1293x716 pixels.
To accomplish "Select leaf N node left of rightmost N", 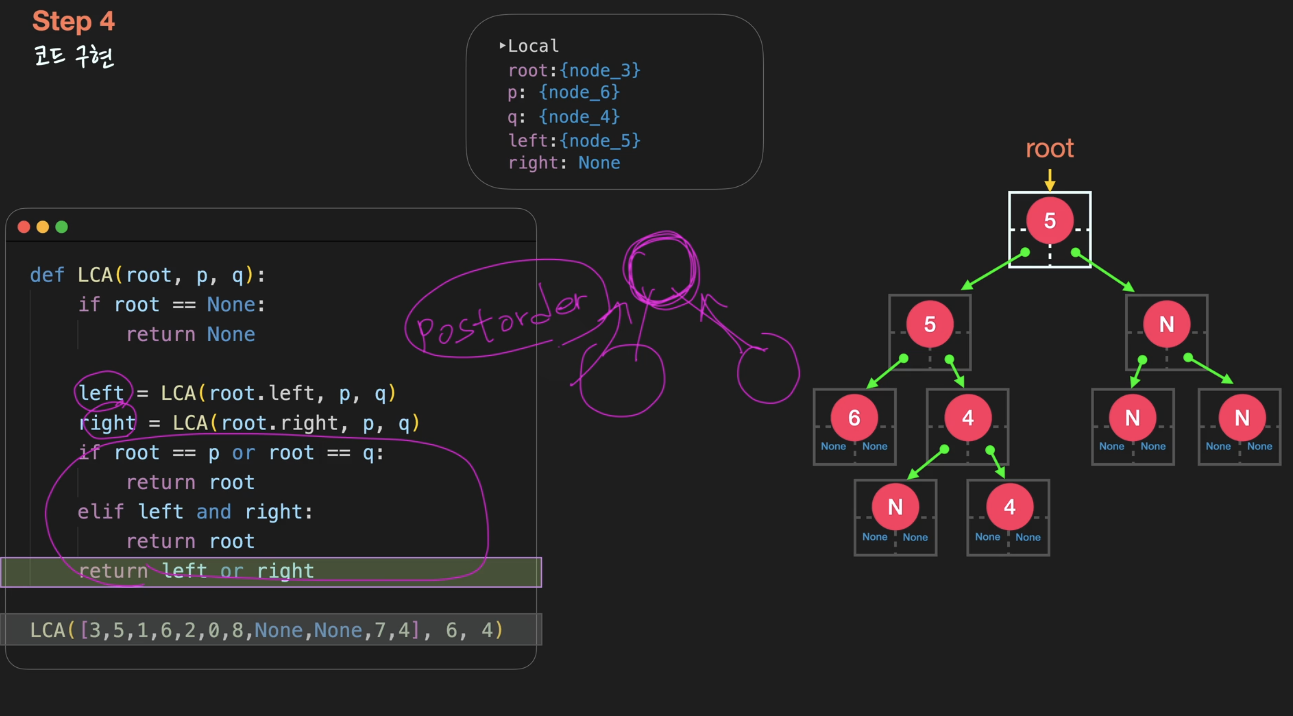I will [x=1132, y=417].
